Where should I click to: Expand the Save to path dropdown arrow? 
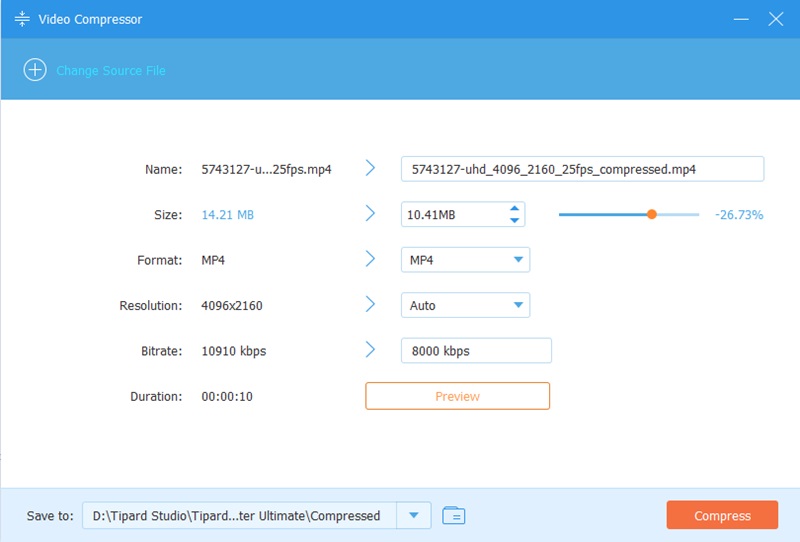coord(414,515)
